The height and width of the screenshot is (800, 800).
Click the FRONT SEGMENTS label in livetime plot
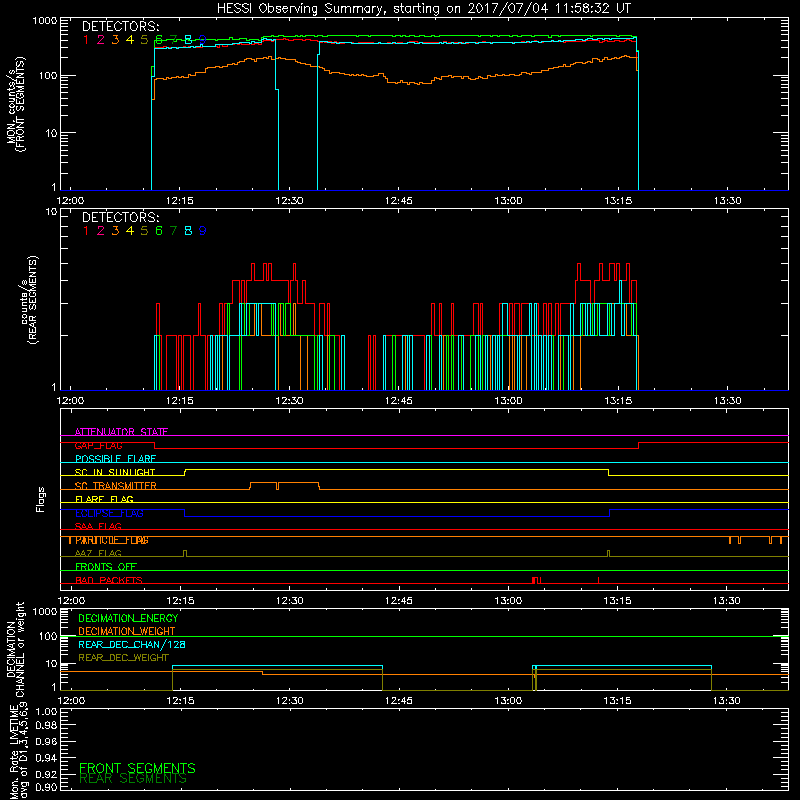137,768
